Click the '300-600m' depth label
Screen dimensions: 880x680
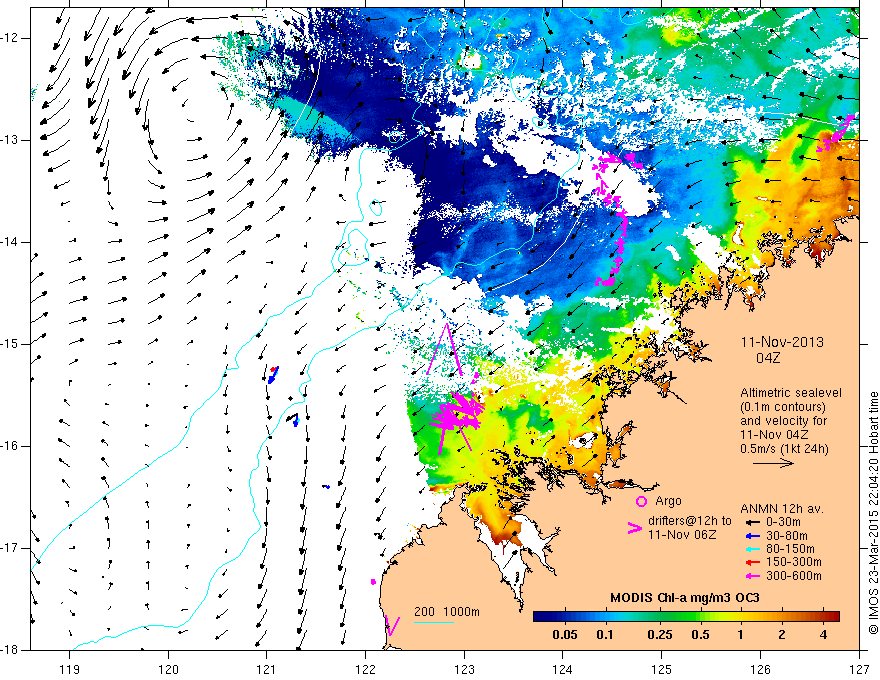[x=794, y=576]
